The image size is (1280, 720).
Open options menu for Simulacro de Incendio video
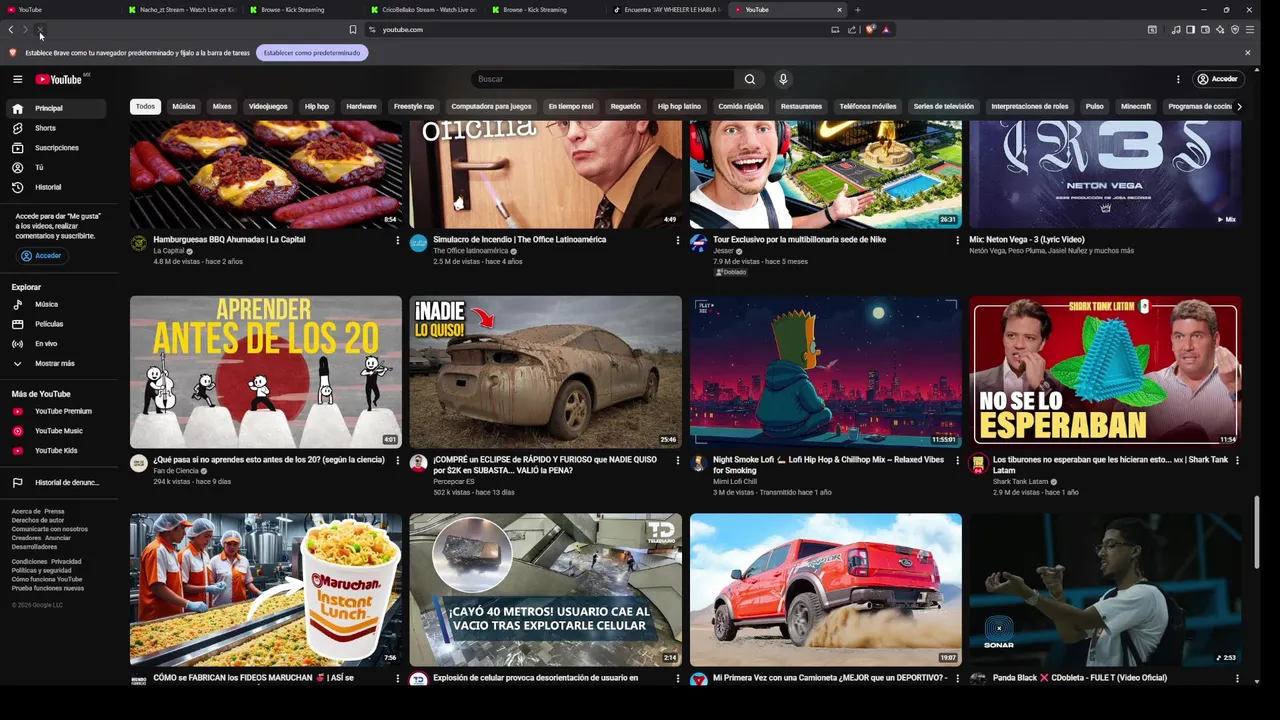click(677, 240)
